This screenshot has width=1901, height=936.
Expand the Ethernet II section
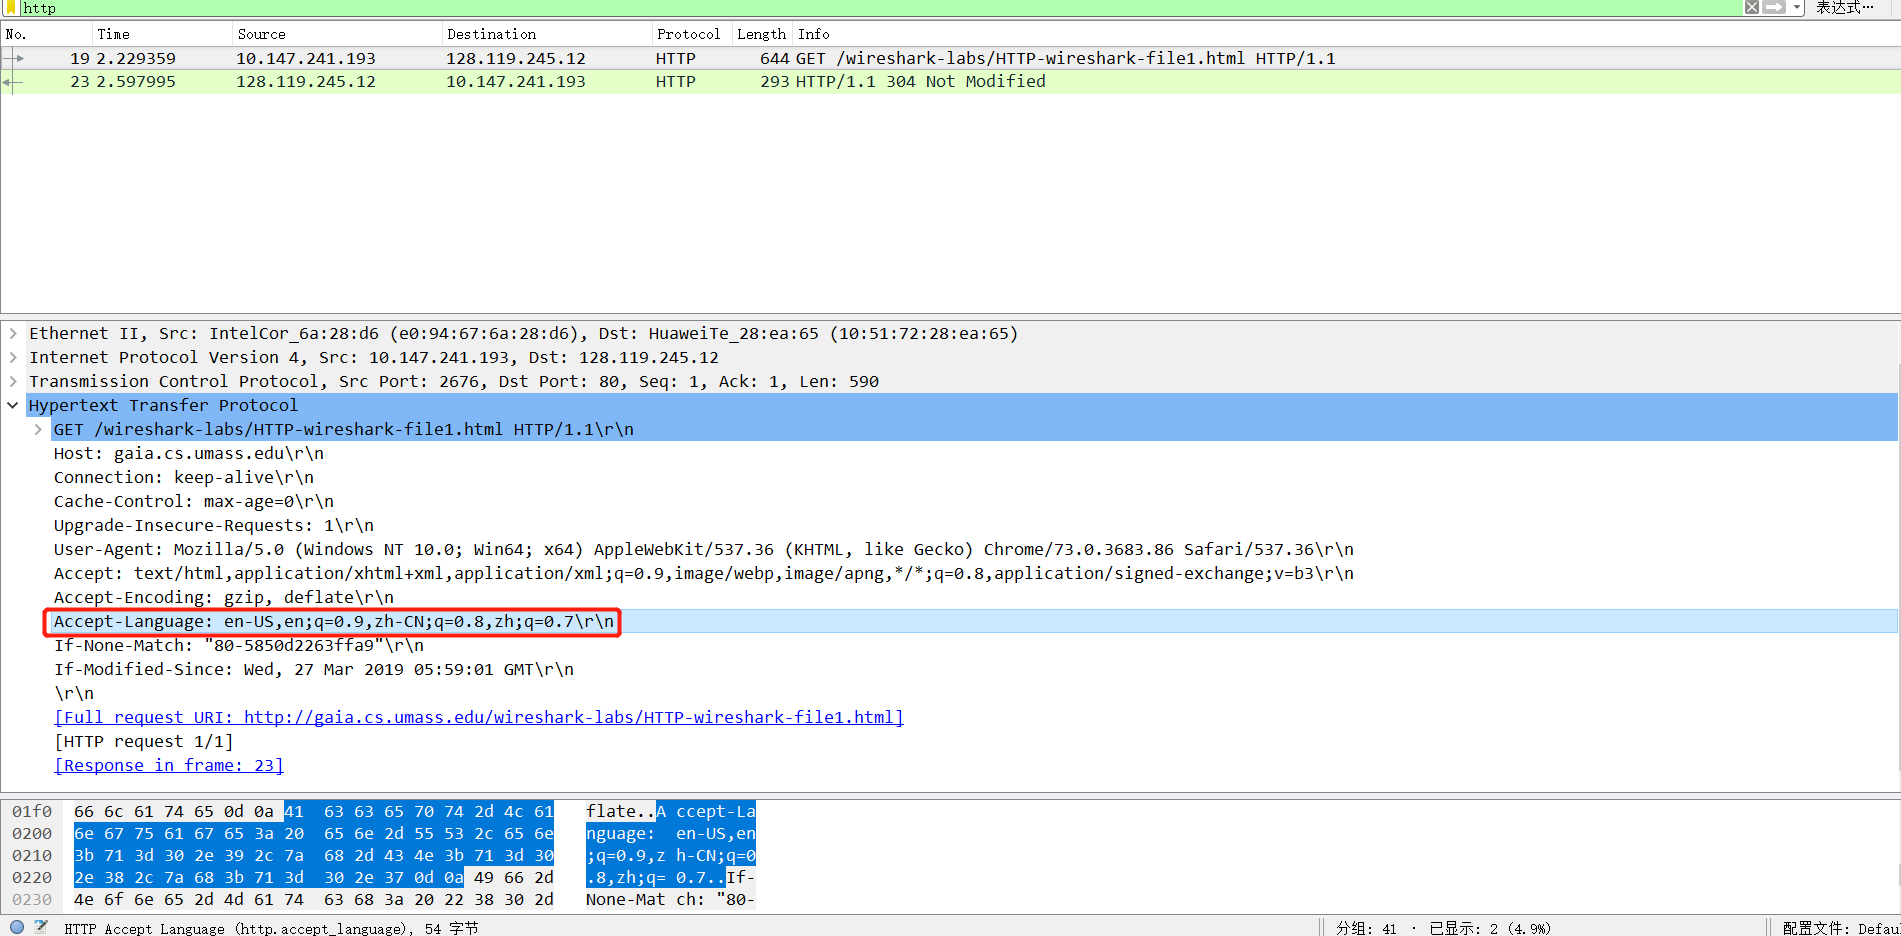[x=12, y=333]
